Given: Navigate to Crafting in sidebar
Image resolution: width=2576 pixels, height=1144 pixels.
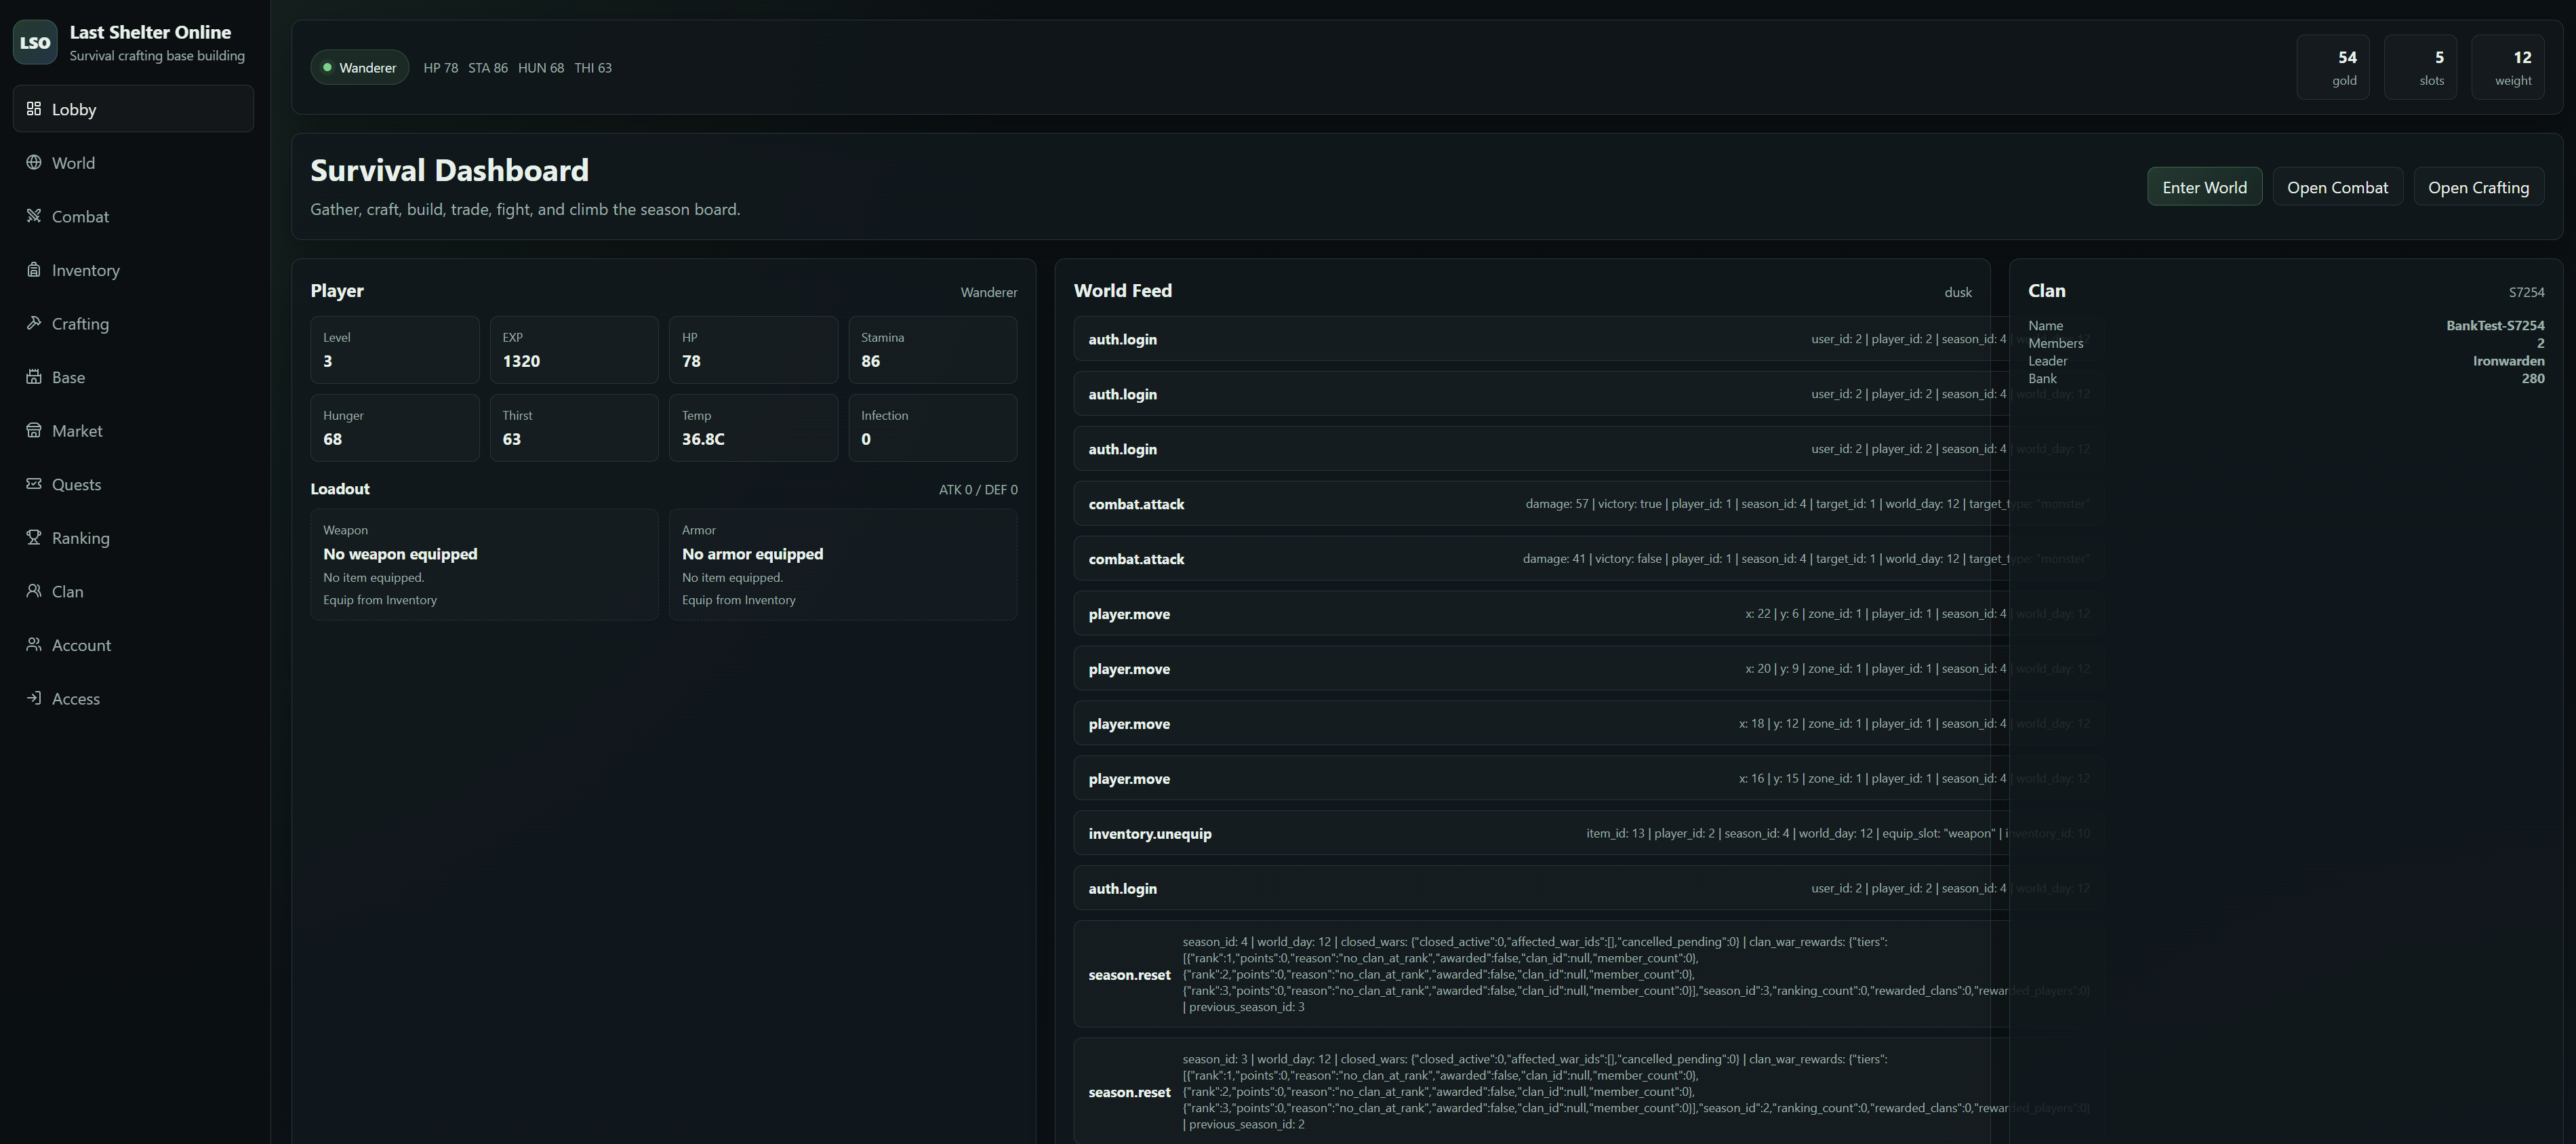Looking at the screenshot, I should 133,323.
